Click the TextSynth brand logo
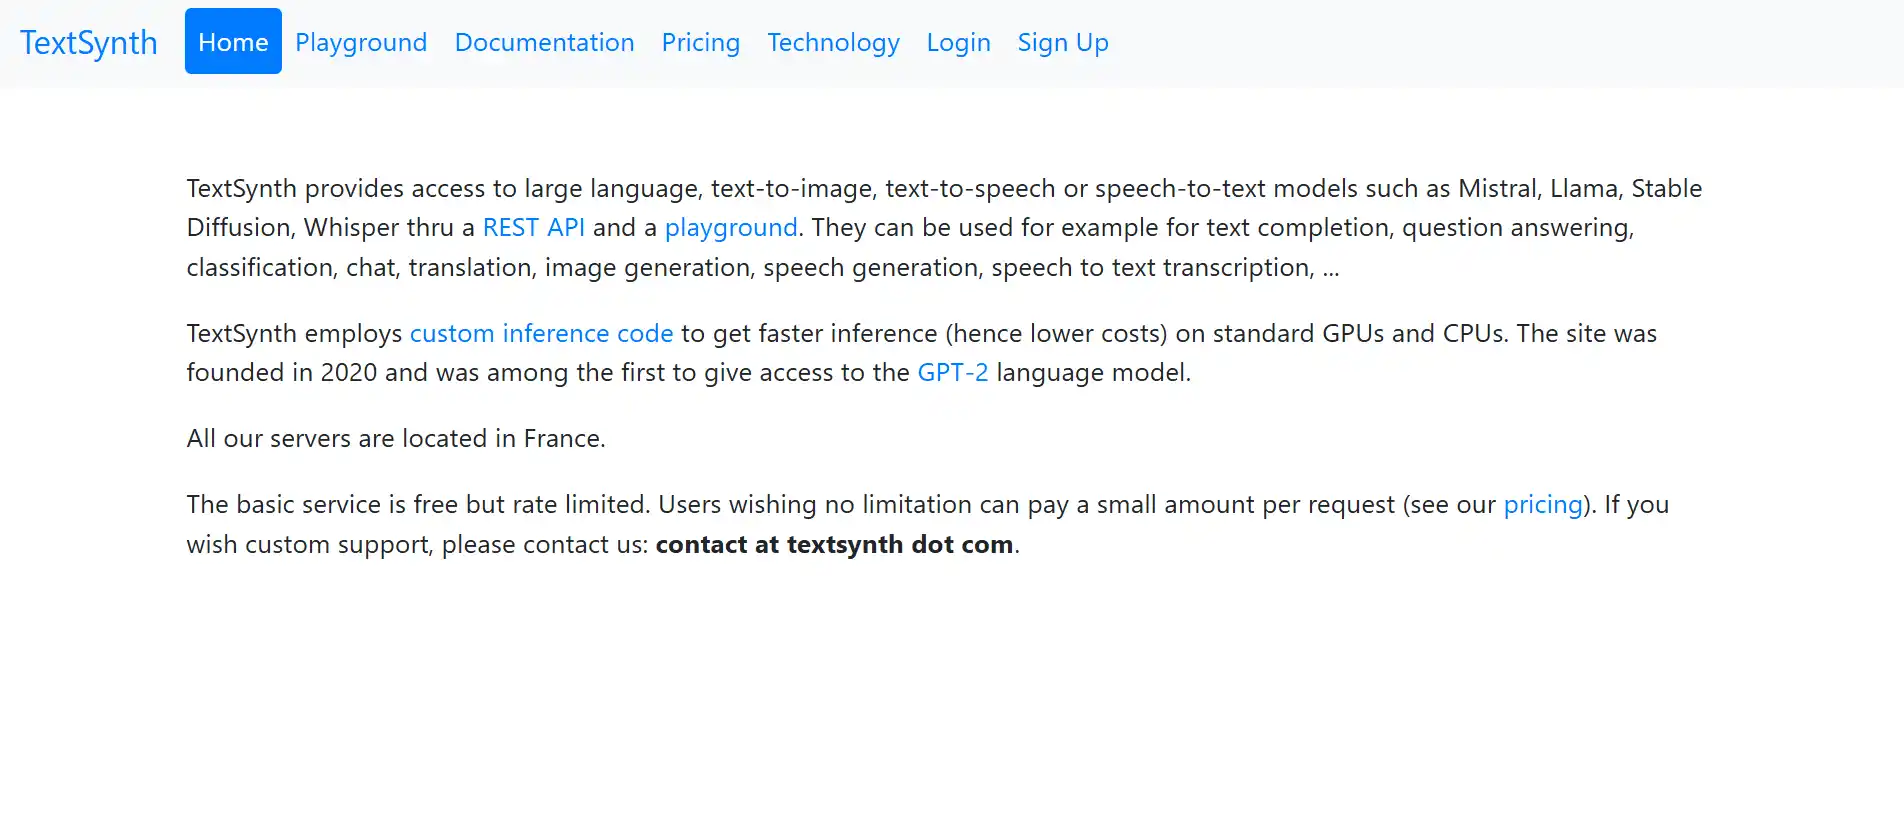 (89, 42)
